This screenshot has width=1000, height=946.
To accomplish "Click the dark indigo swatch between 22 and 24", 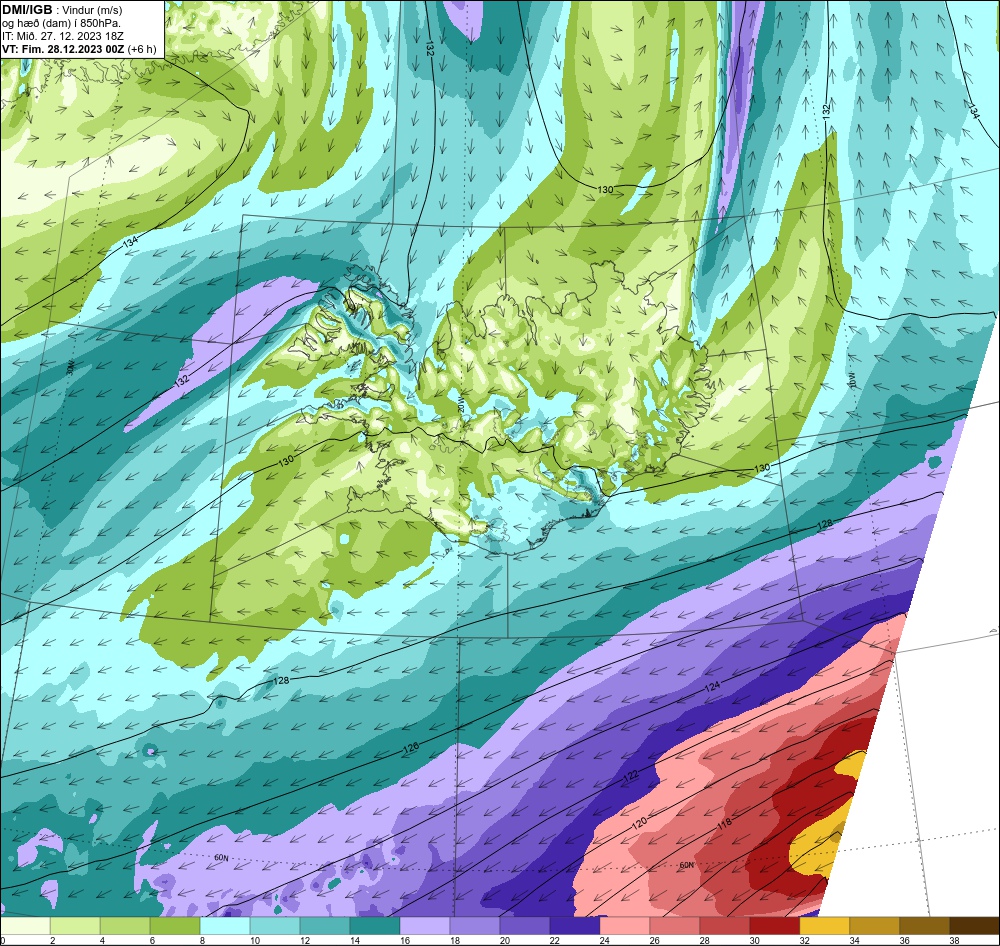I will 575,926.
